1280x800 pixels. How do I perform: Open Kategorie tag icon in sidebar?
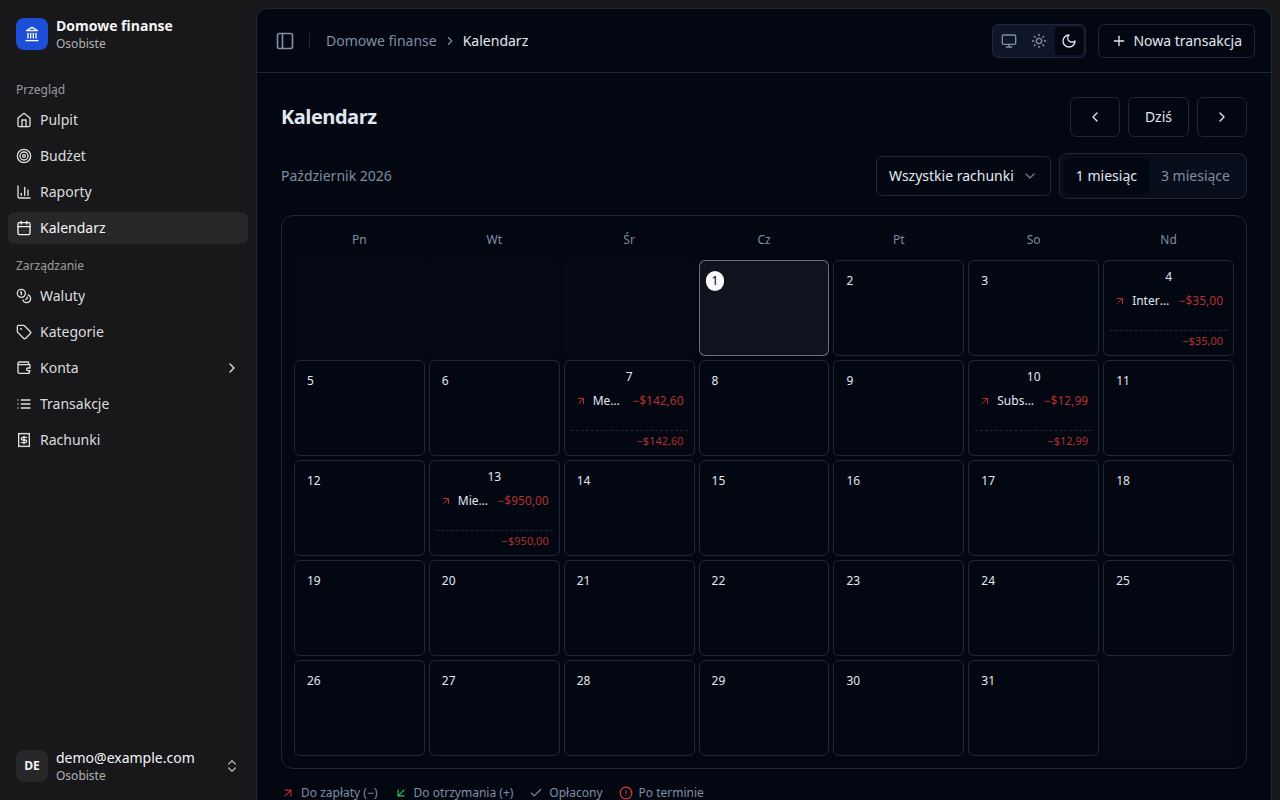pyautogui.click(x=25, y=332)
